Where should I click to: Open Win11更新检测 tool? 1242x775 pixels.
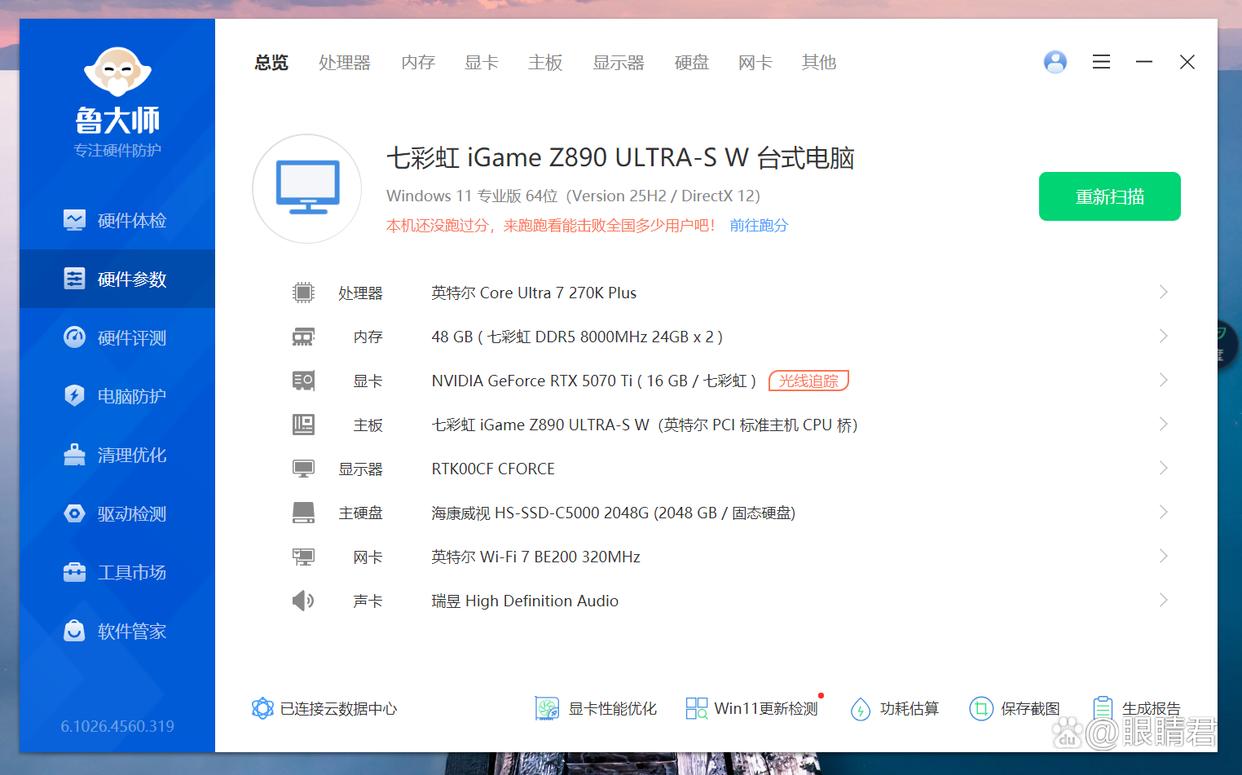752,709
